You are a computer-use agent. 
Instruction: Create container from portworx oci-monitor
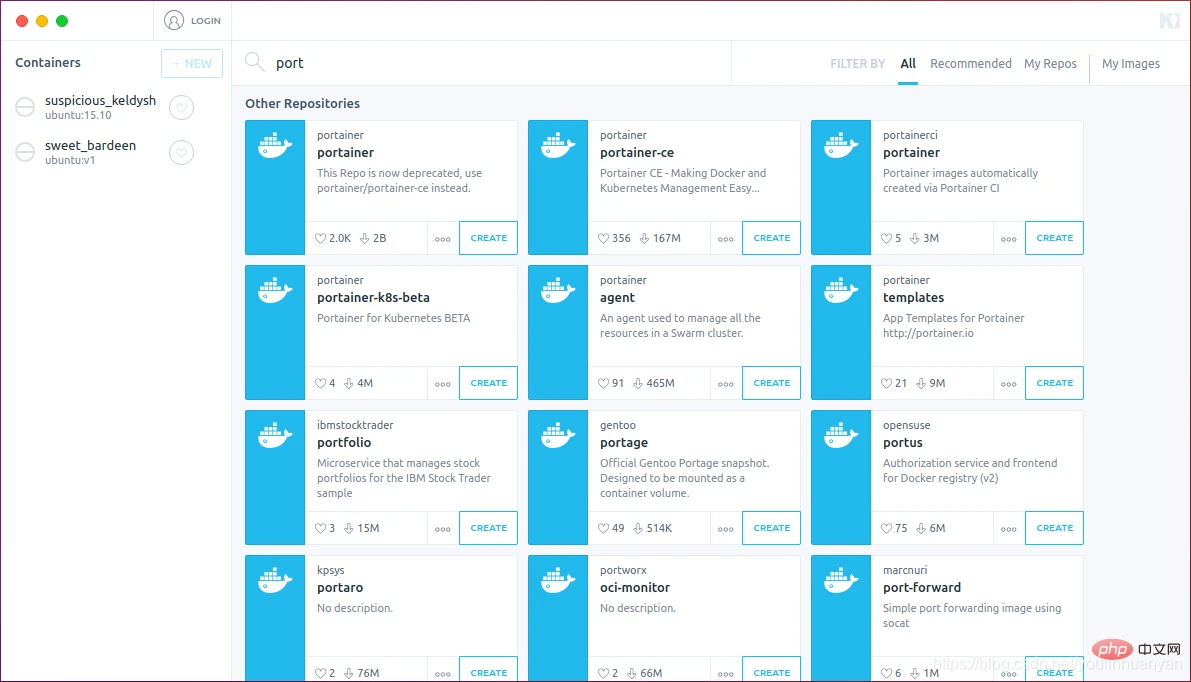771,671
